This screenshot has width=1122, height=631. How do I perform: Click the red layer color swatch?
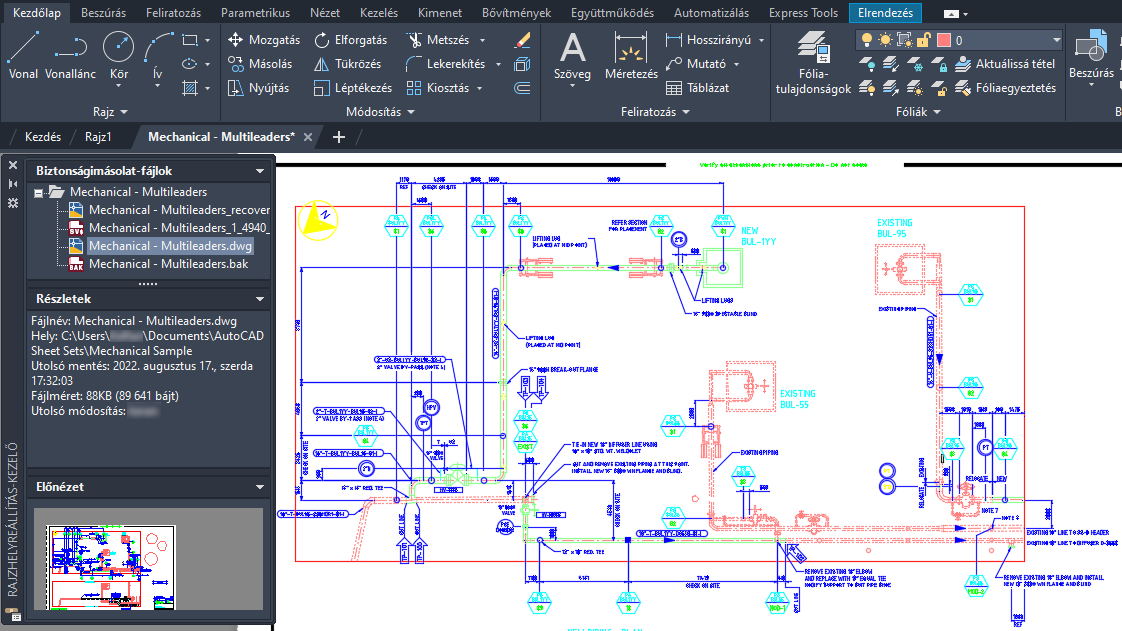[x=944, y=40]
